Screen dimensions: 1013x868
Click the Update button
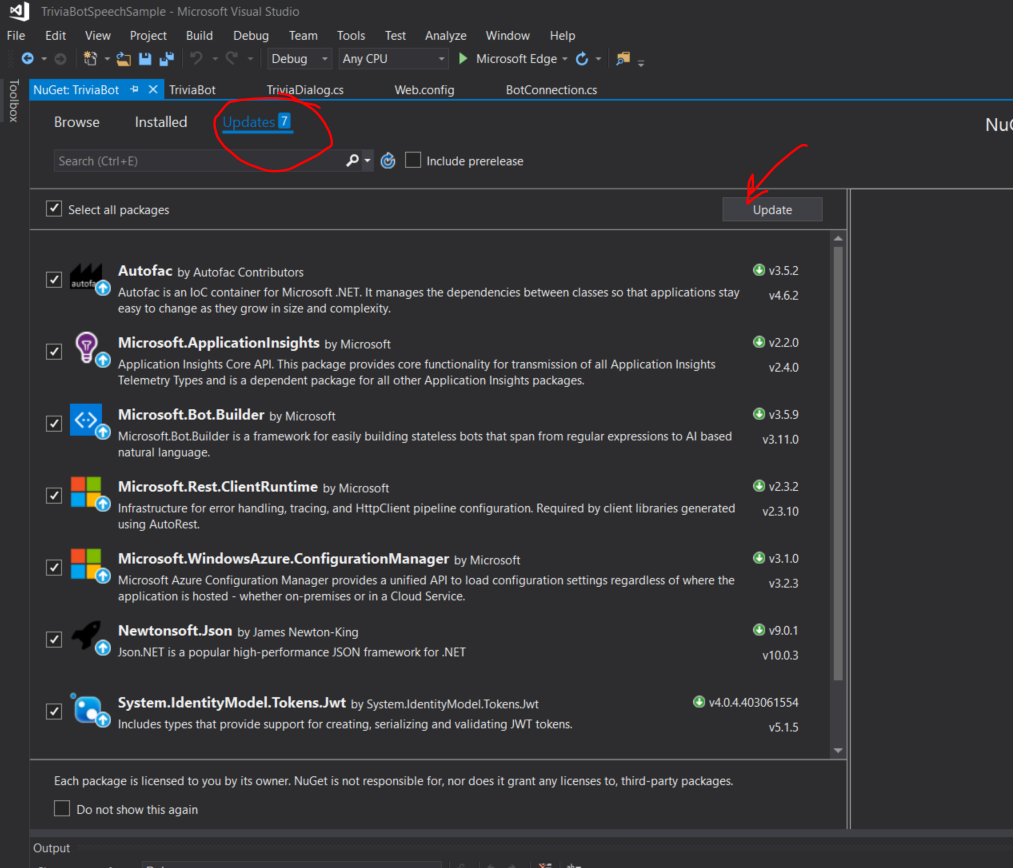(x=772, y=210)
